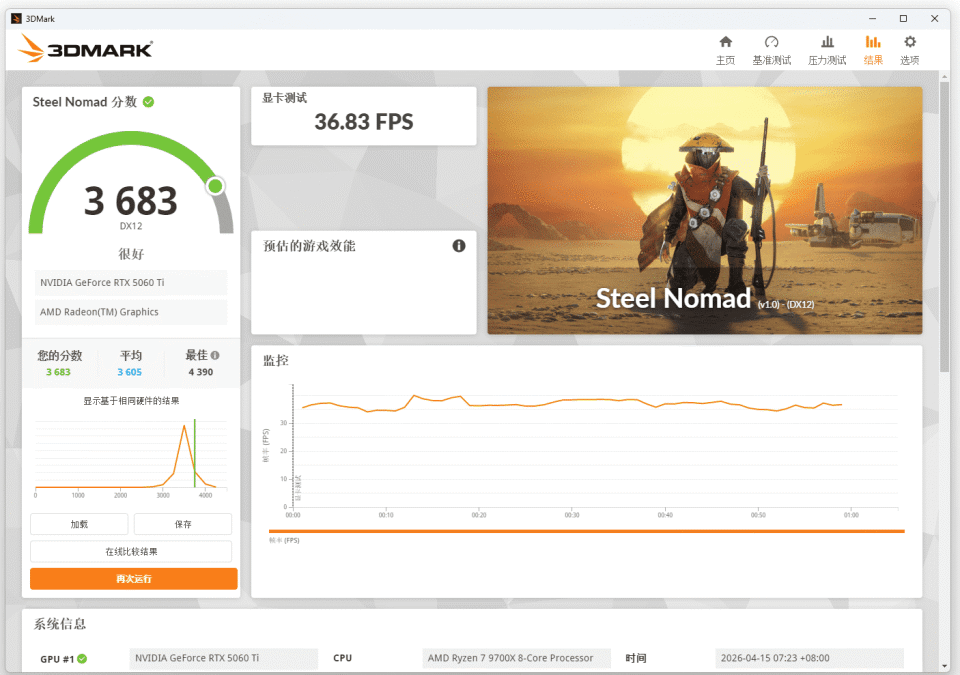Image resolution: width=960 pixels, height=675 pixels.
Task: Click 显示基于相同硬件的结果 caption
Action: pos(131,401)
